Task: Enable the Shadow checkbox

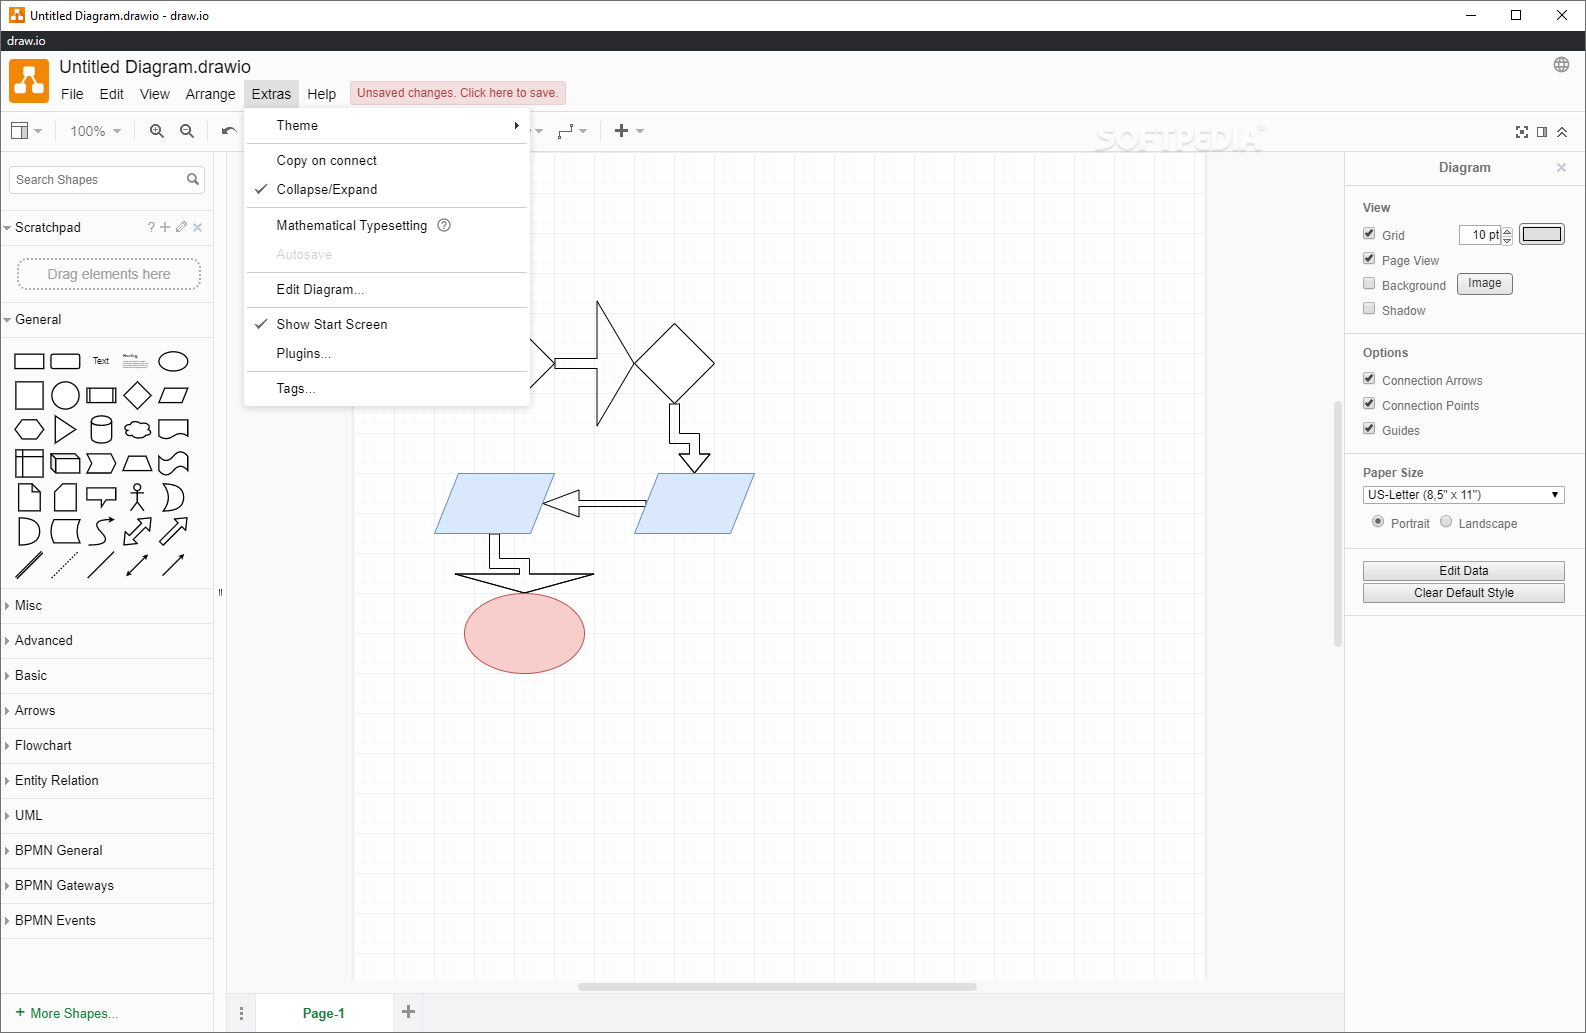Action: pyautogui.click(x=1369, y=309)
